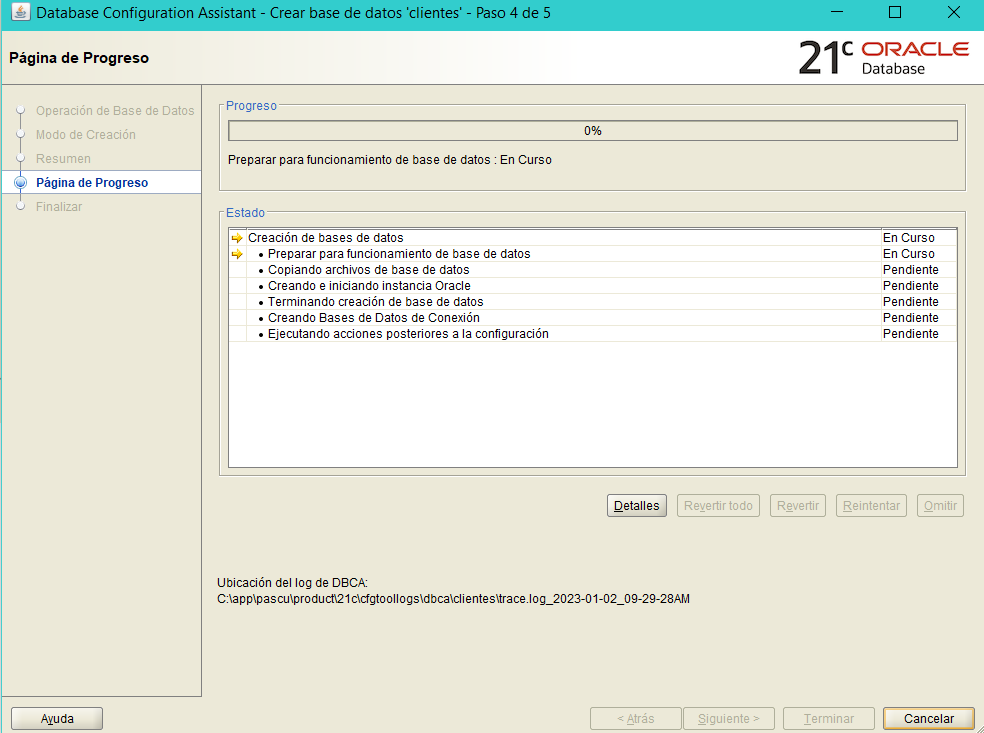Select Modo de Creación step
The width and height of the screenshot is (984, 733).
pyautogui.click(x=85, y=134)
